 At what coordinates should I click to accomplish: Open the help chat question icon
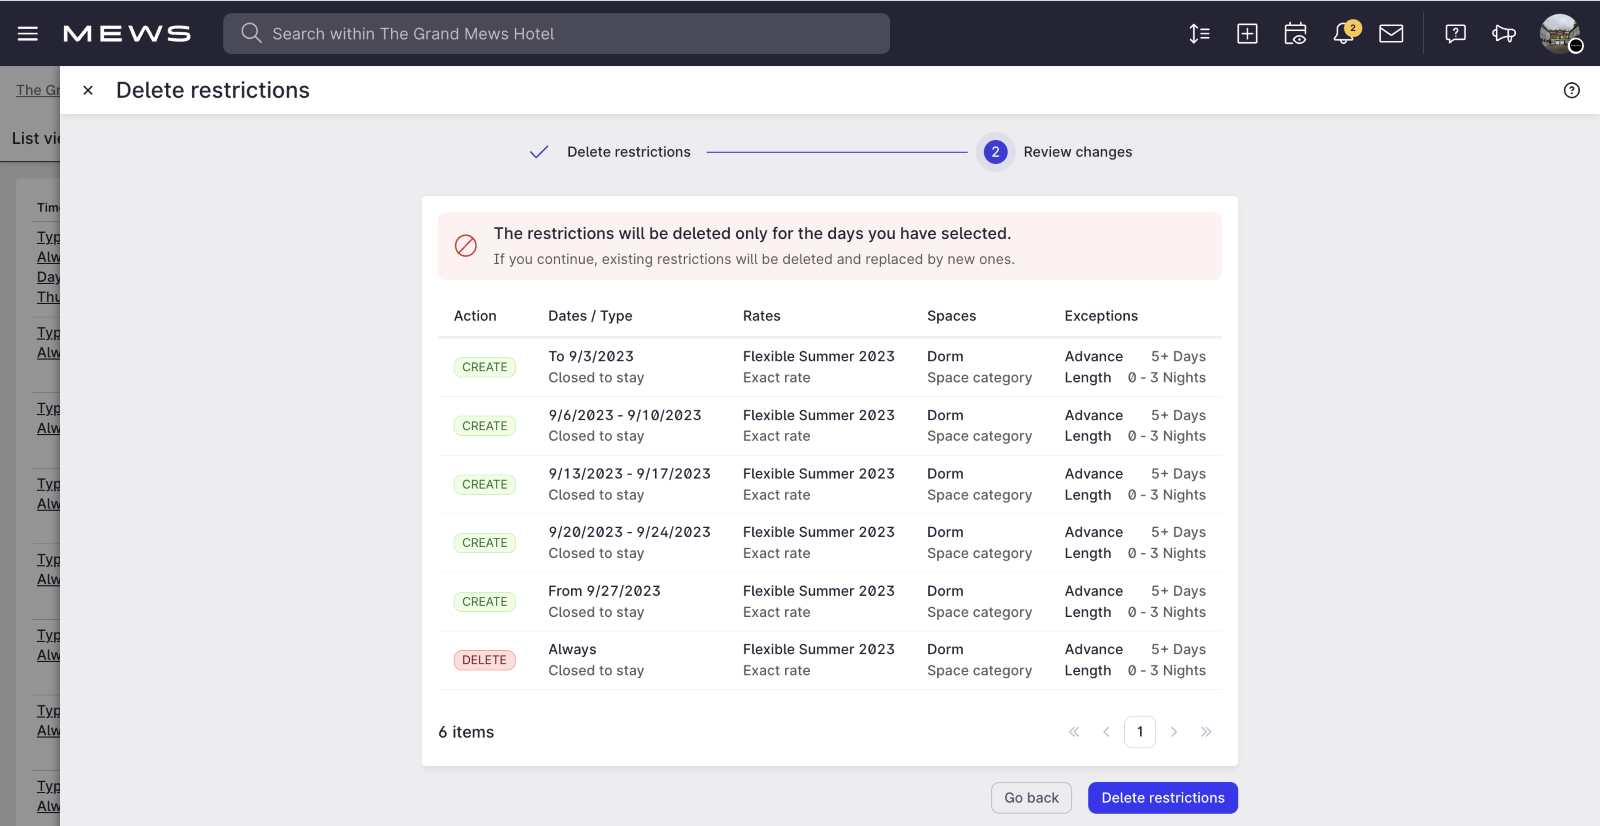pos(1455,34)
